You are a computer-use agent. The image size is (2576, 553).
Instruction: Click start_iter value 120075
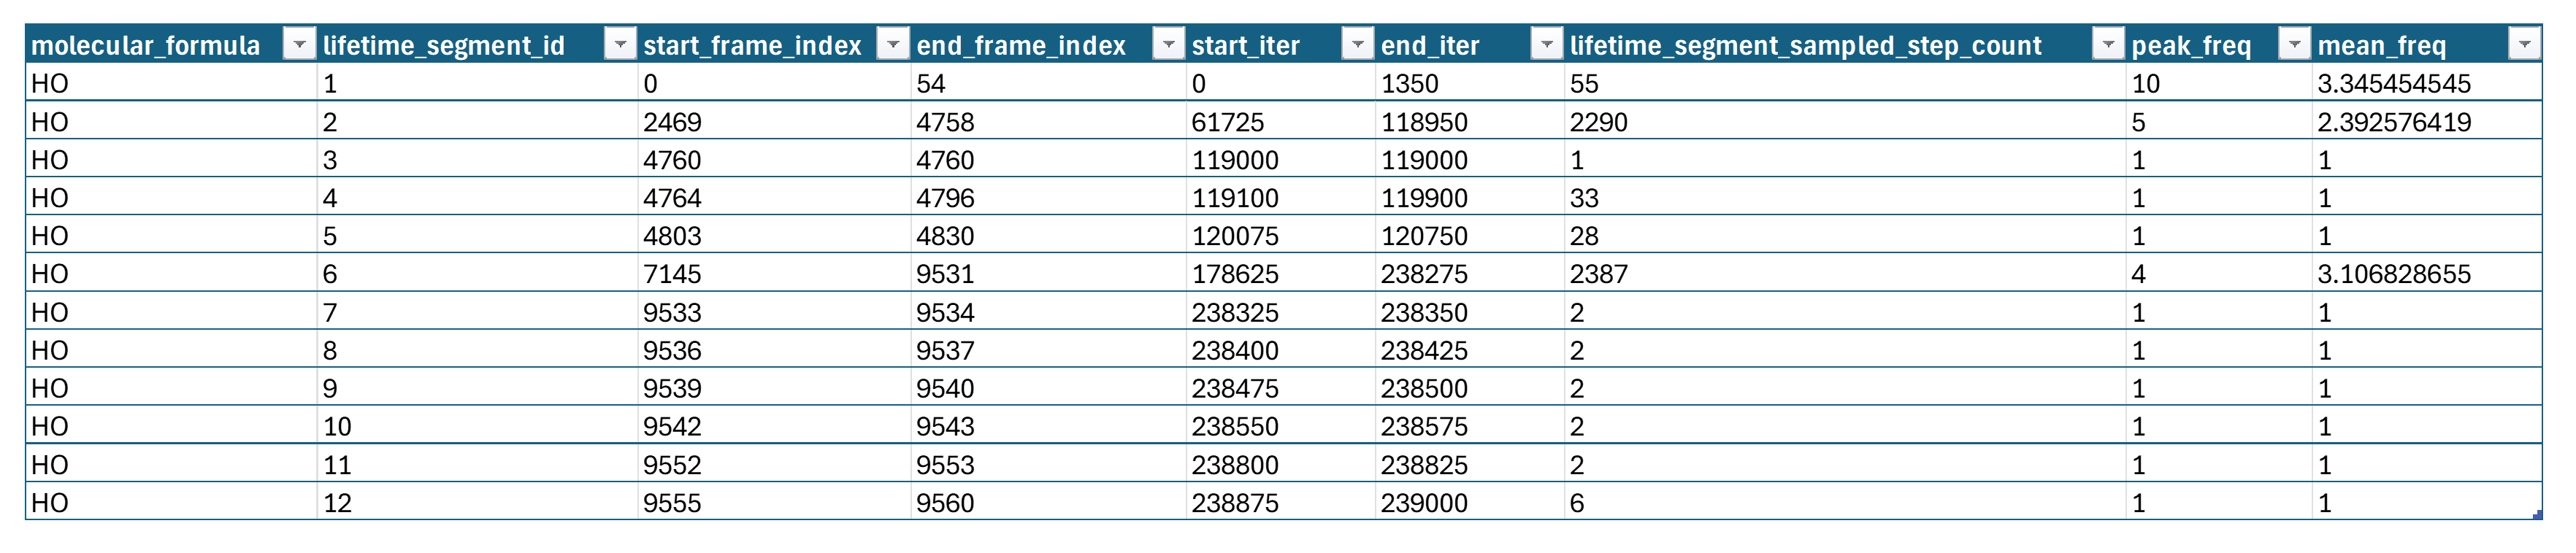click(x=1235, y=236)
